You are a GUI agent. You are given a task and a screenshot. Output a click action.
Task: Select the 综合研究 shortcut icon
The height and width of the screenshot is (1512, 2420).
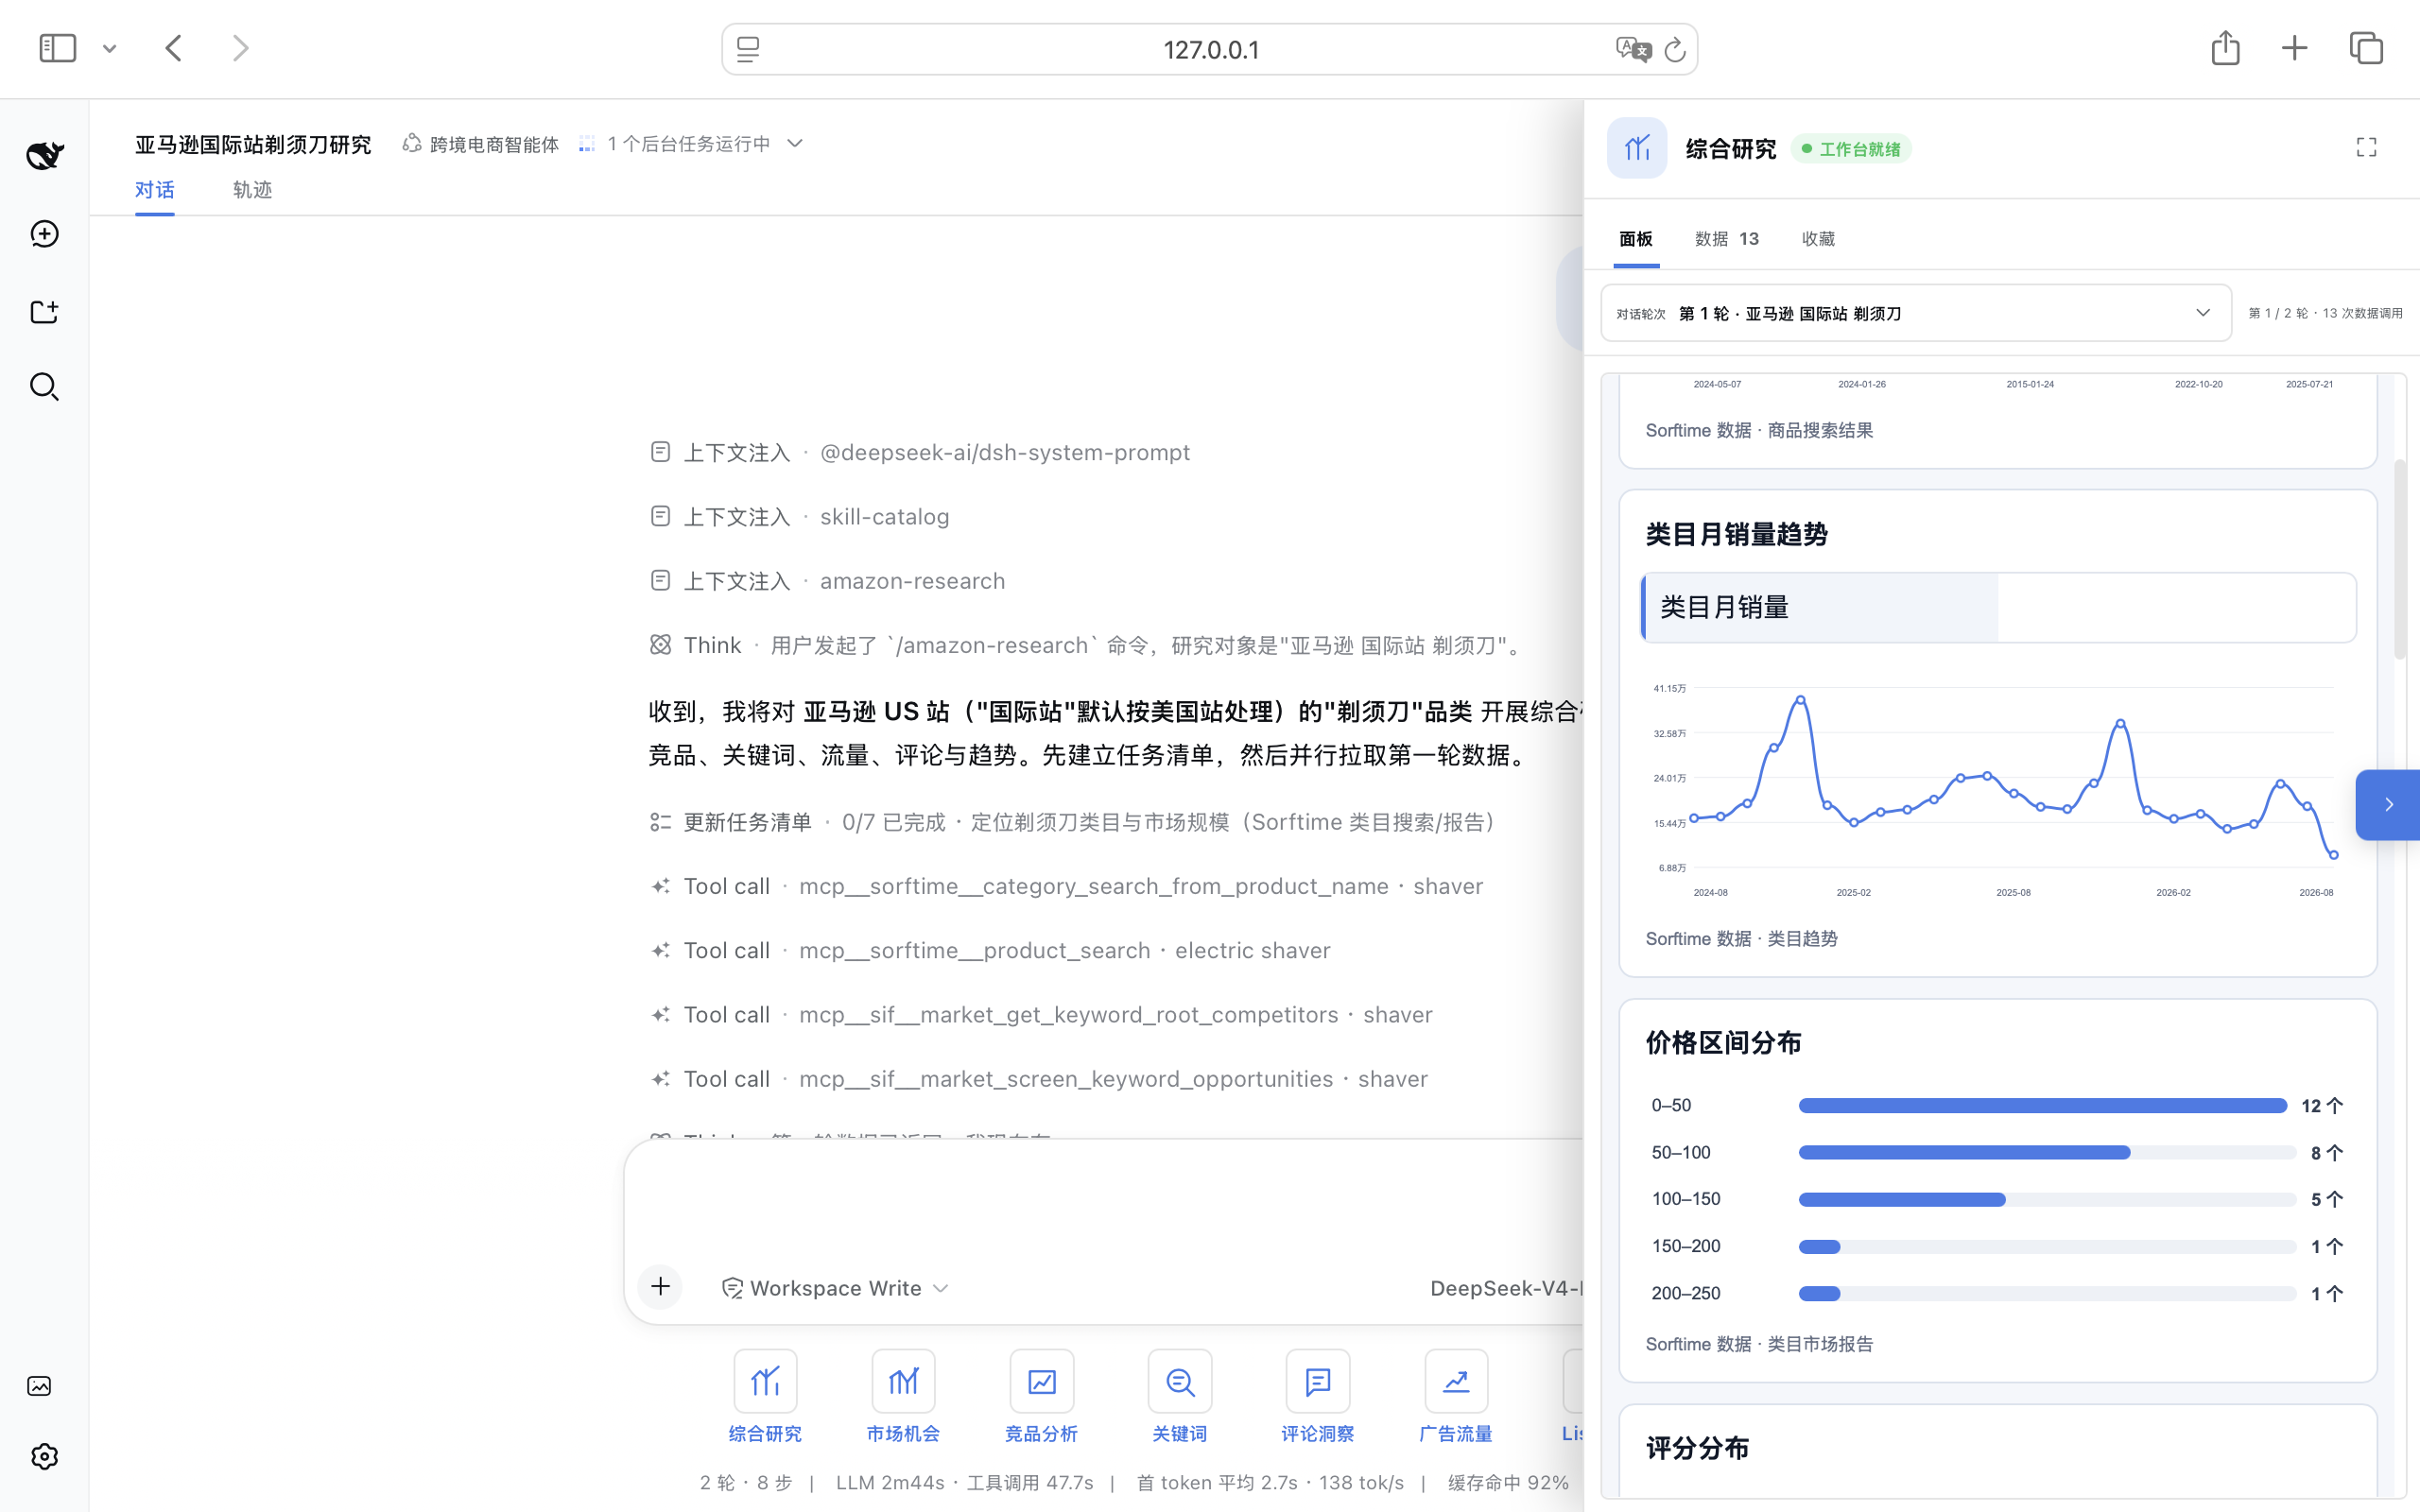click(x=765, y=1381)
